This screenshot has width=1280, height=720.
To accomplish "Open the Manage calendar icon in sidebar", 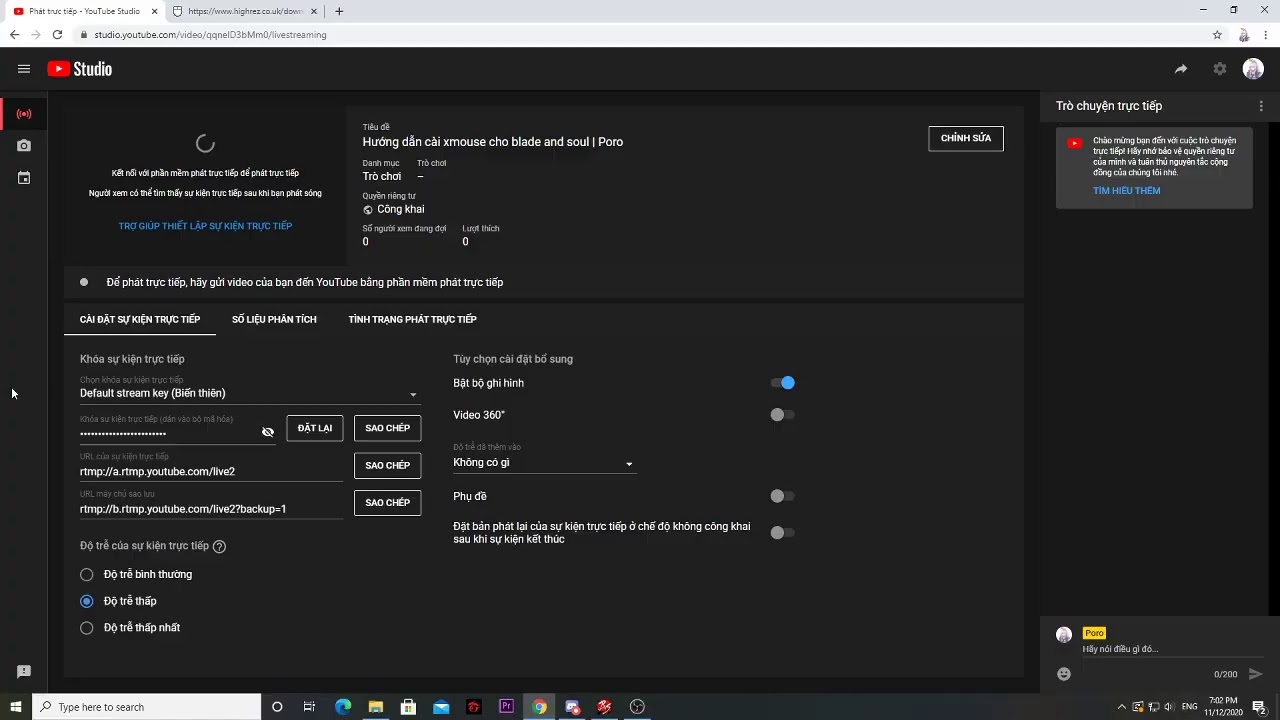I will (x=24, y=178).
